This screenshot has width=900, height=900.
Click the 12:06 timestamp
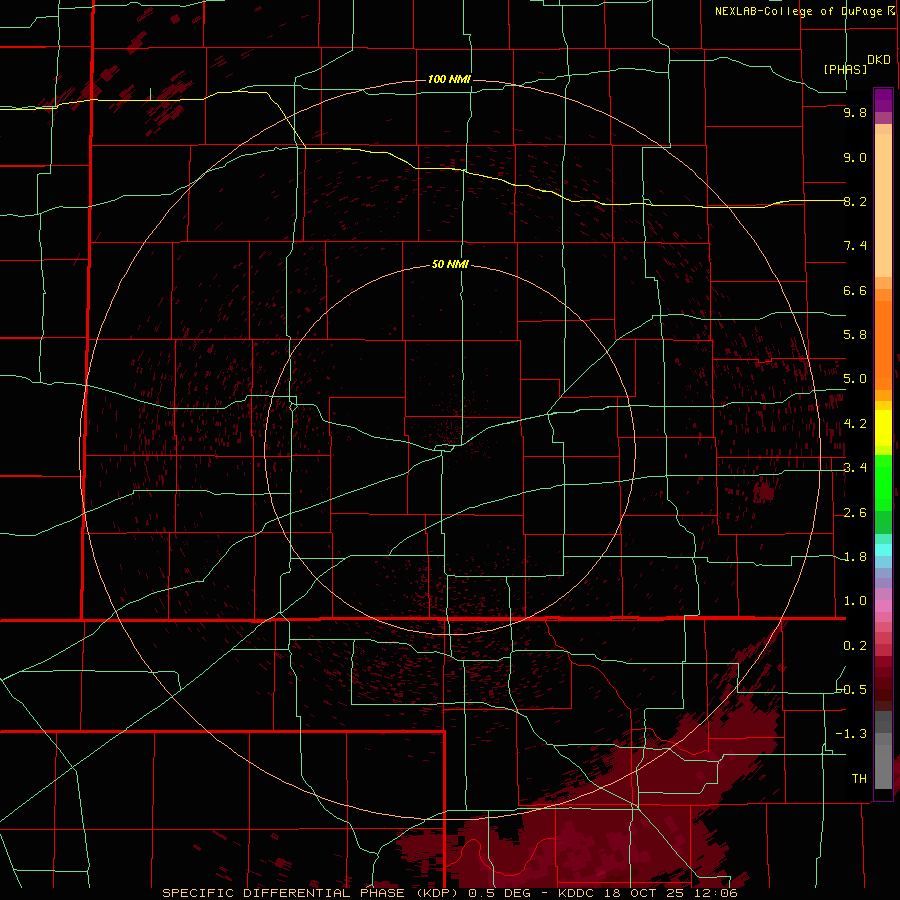(x=715, y=893)
